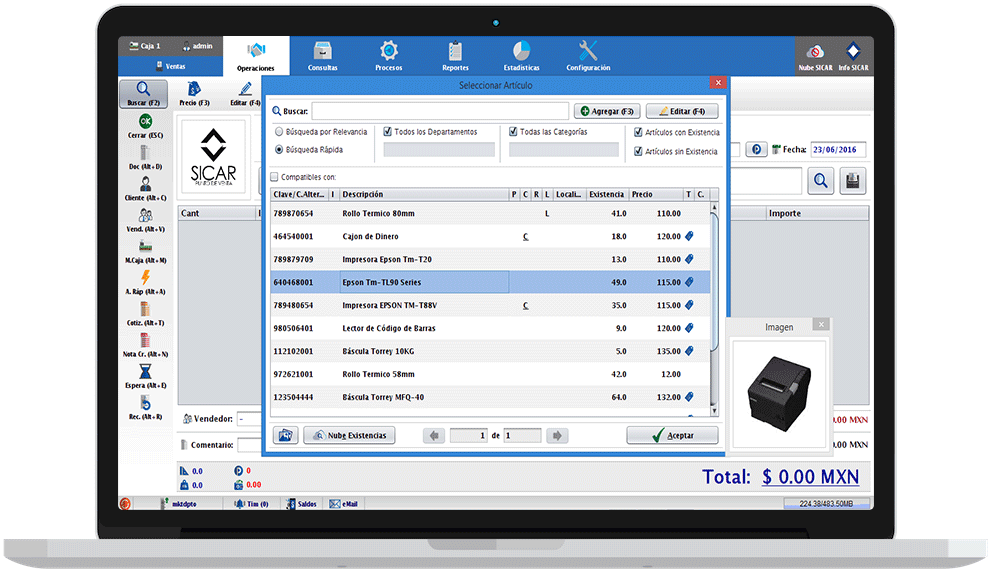Activate A. Ráp (Alt+A) lightning icon
This screenshot has height=571, width=990.
(145, 277)
